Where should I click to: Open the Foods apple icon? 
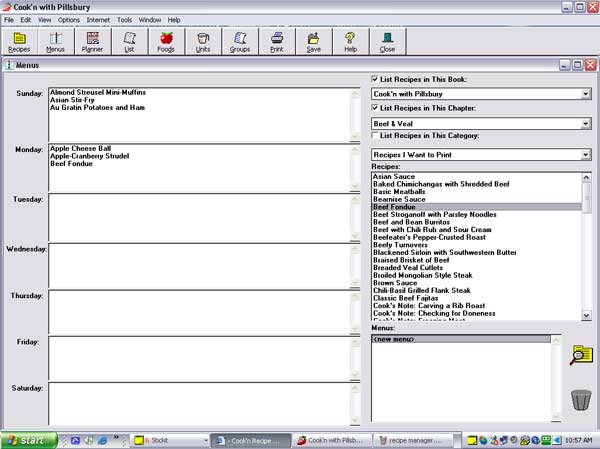tap(166, 41)
